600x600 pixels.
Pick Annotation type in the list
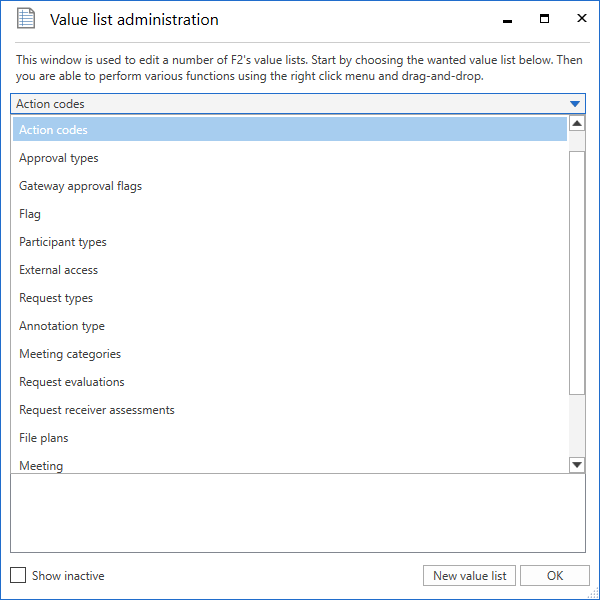pos(62,326)
